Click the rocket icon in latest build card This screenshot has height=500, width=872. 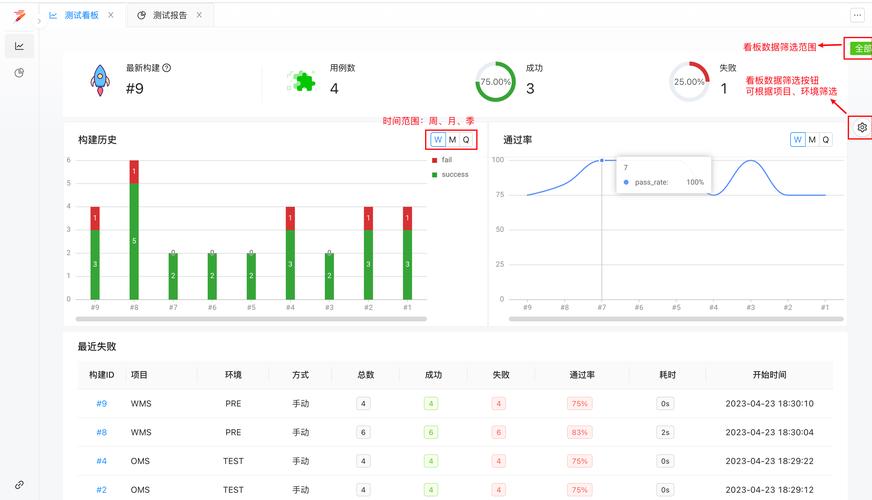(x=100, y=80)
